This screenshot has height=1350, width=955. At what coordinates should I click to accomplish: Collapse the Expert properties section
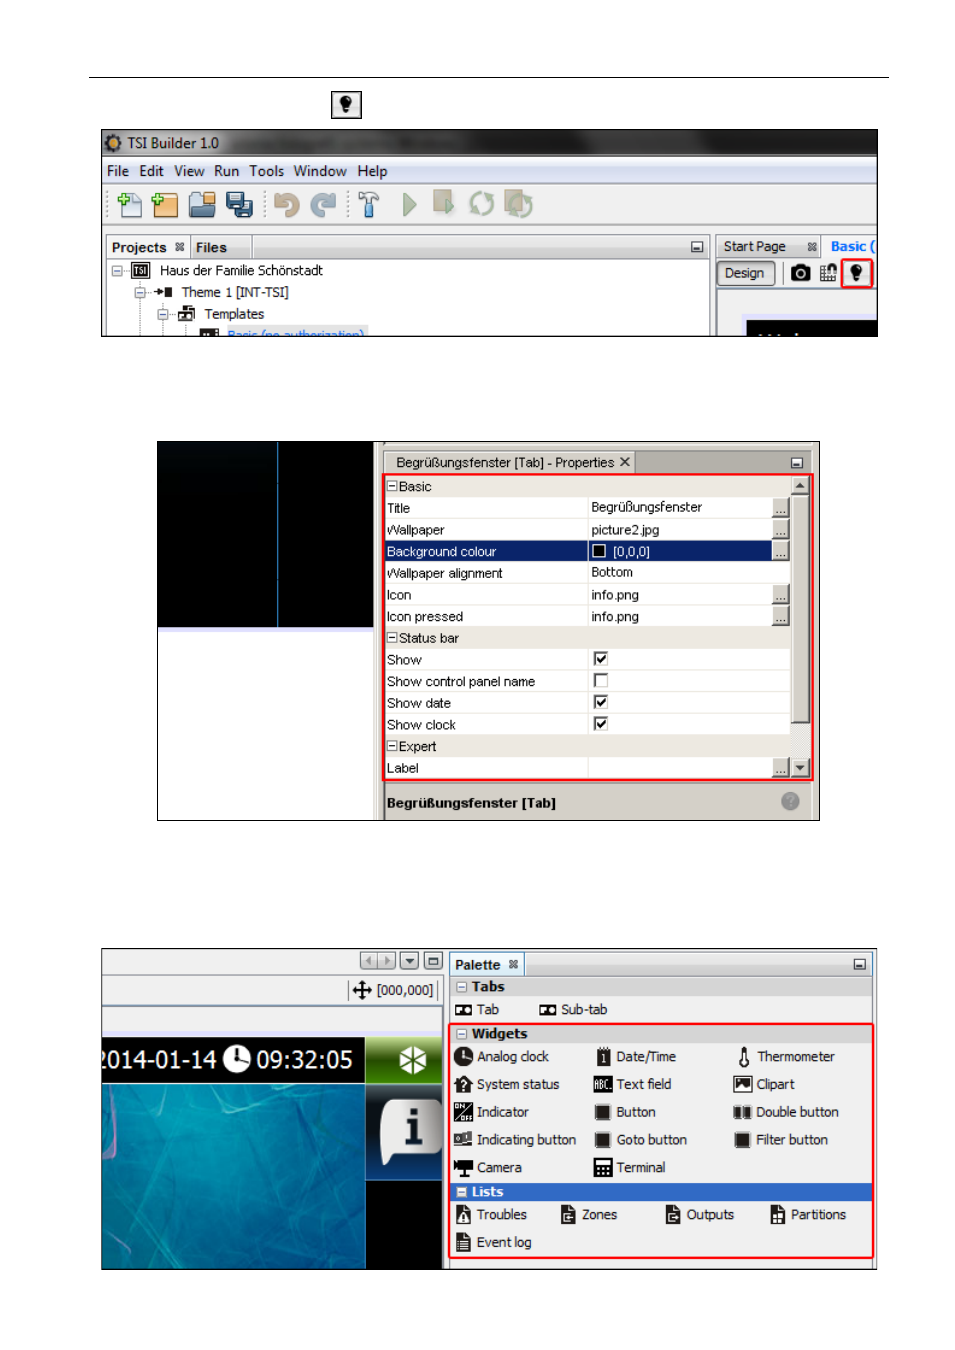(x=392, y=746)
